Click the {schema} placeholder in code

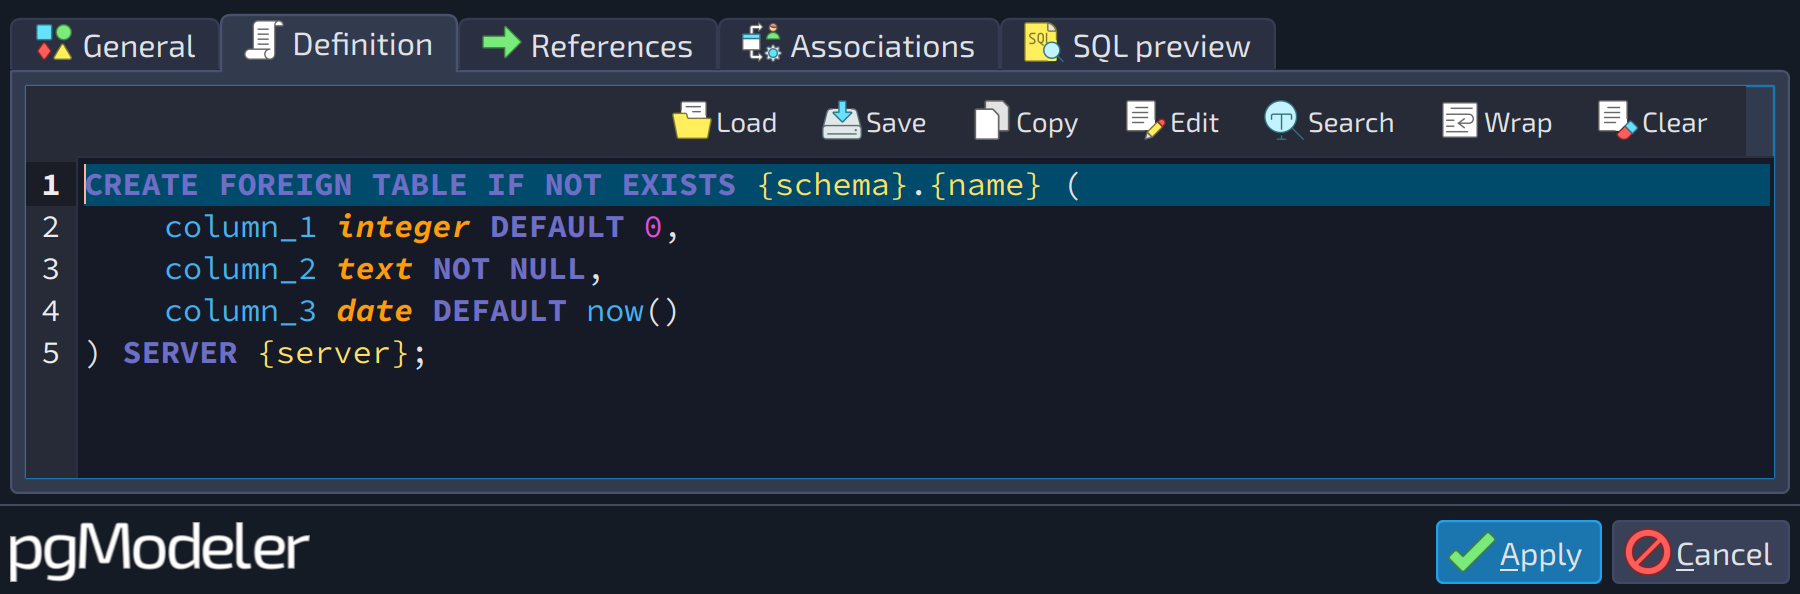point(832,185)
